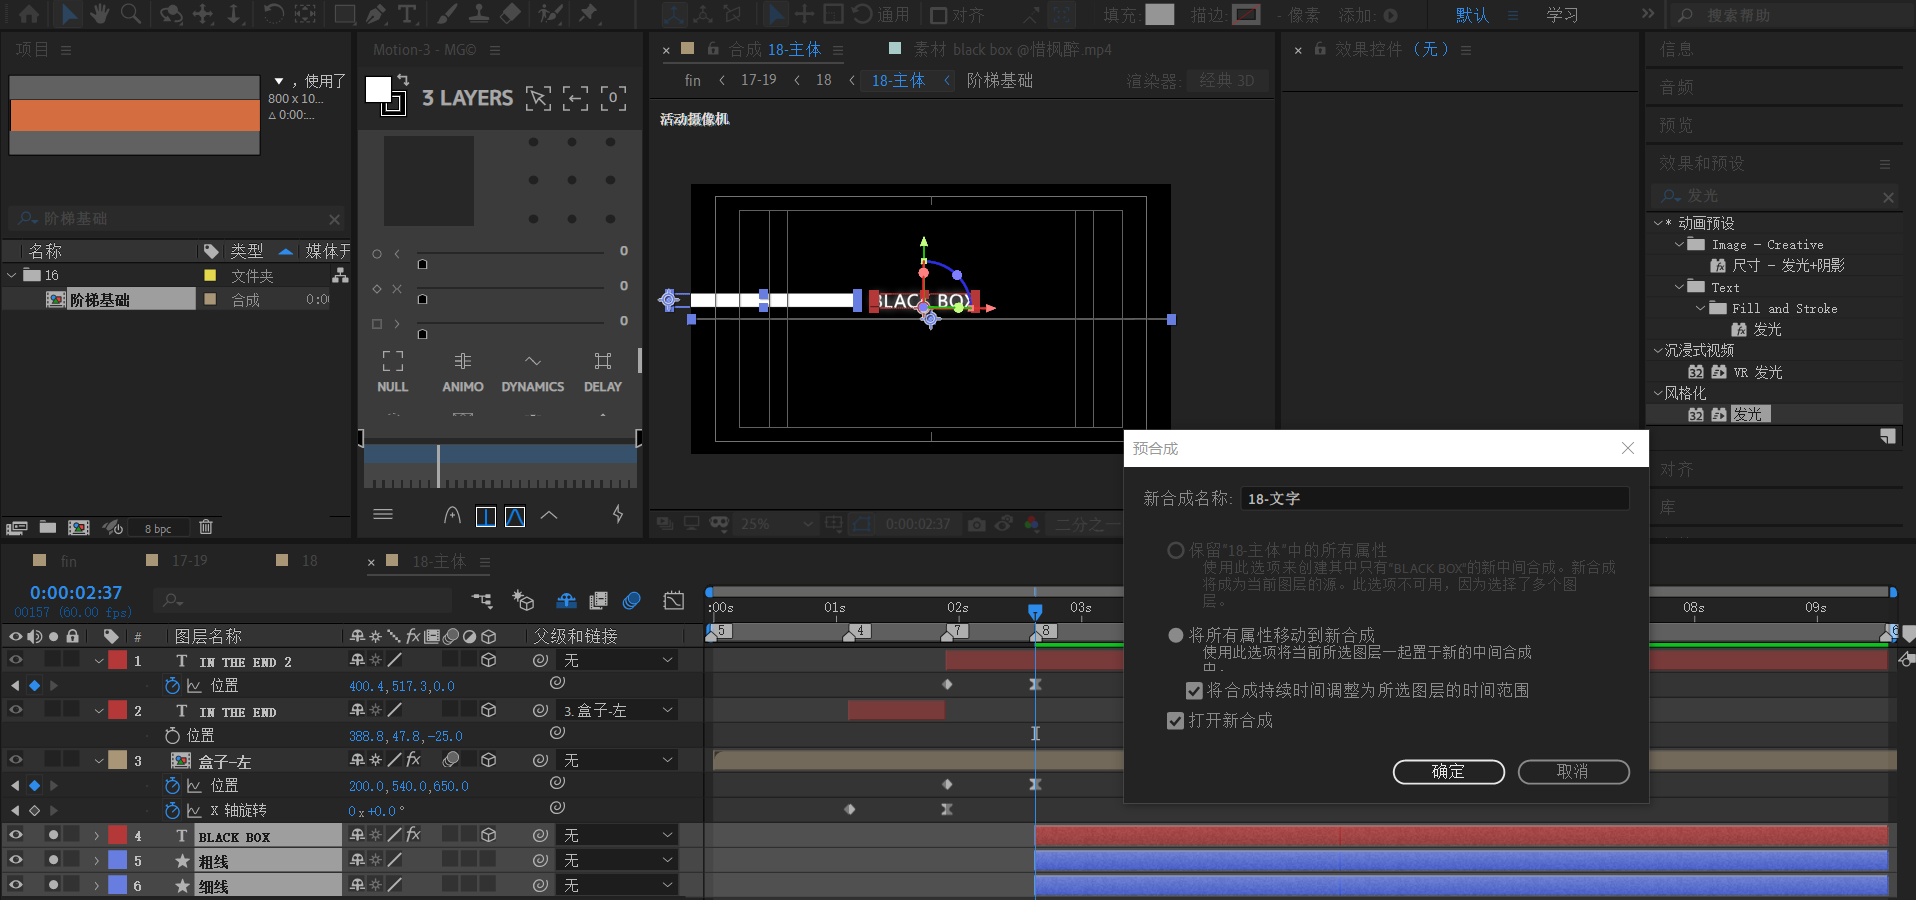Viewport: 1916px width, 900px height.
Task: Uncheck 将合成持续时间调整为所选图层的时间范围
Action: (x=1194, y=691)
